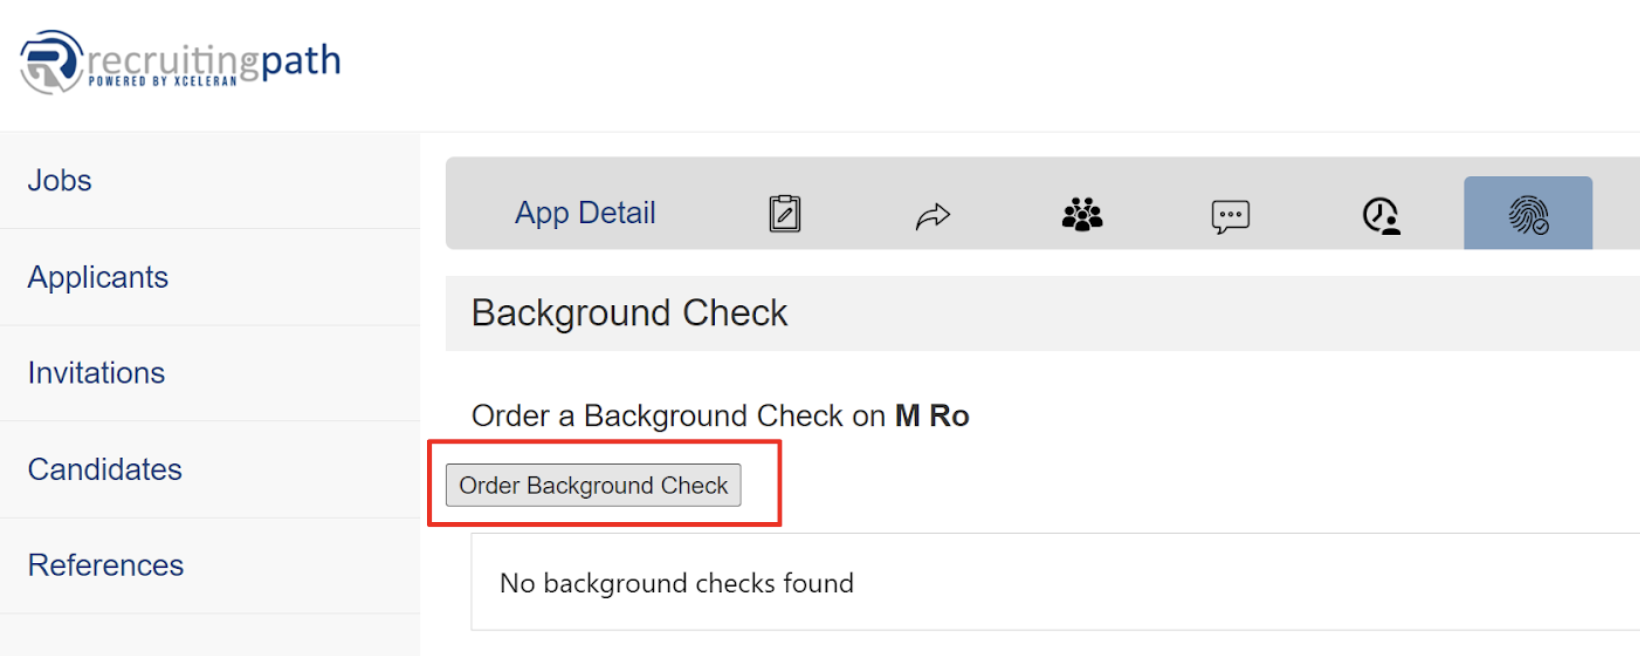
Task: Click the forward/share arrow icon
Action: pos(933,216)
